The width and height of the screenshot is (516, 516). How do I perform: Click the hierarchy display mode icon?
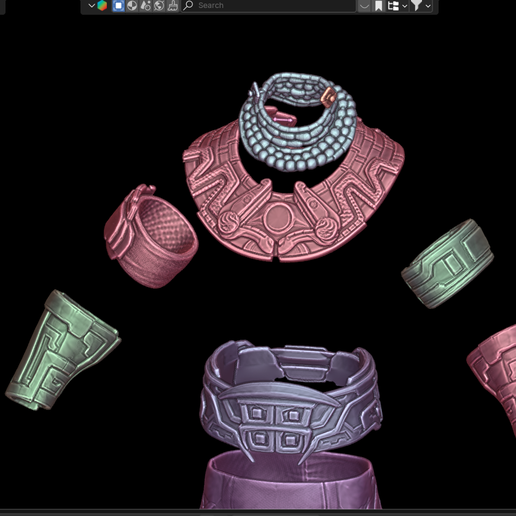[393, 6]
